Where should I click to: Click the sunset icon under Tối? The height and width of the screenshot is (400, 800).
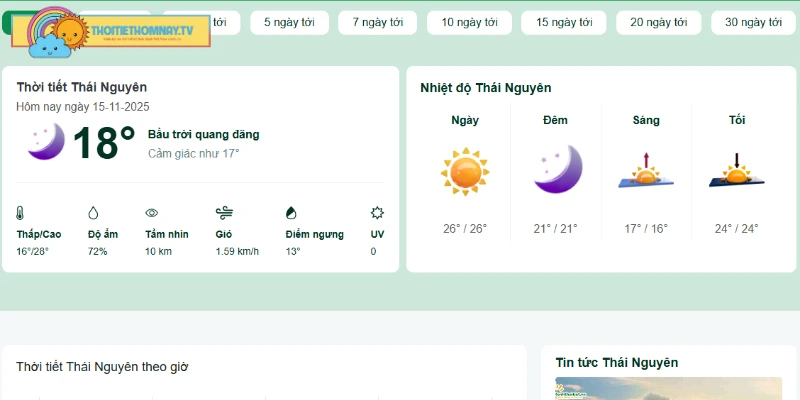tap(737, 170)
